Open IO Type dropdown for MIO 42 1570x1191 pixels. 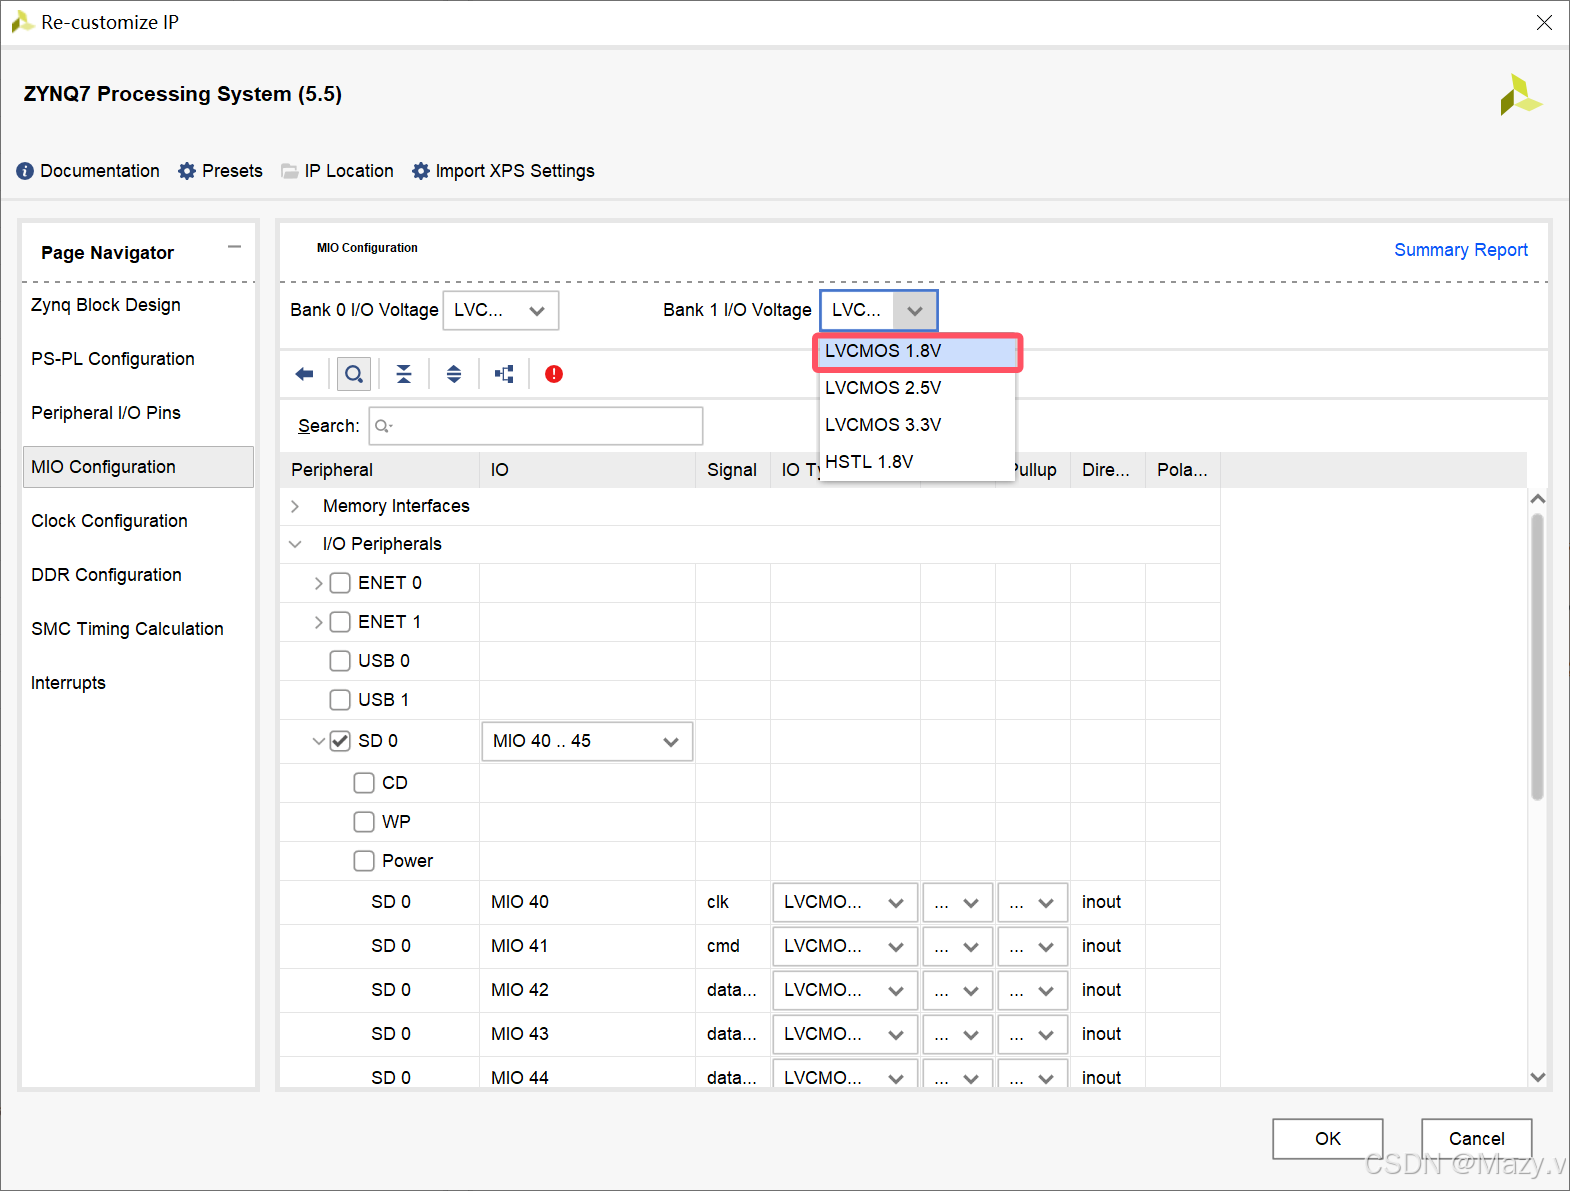[x=845, y=991]
